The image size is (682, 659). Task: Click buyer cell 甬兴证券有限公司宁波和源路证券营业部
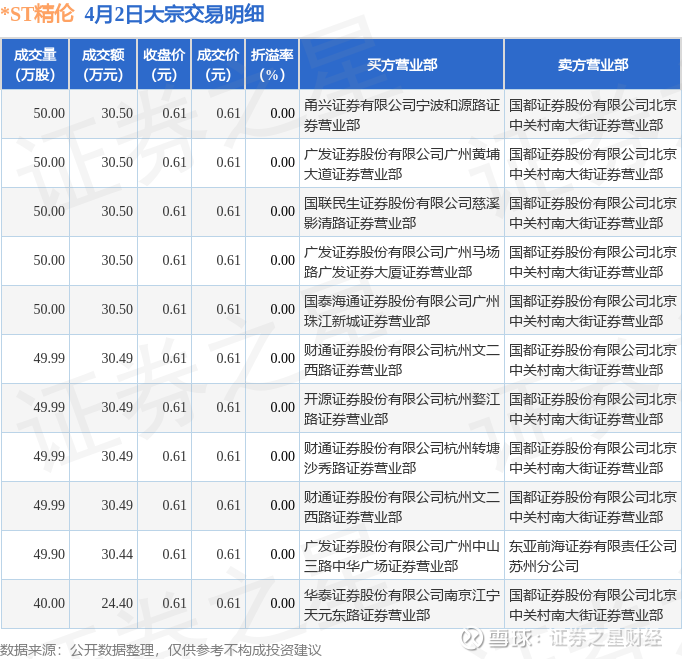[401, 115]
